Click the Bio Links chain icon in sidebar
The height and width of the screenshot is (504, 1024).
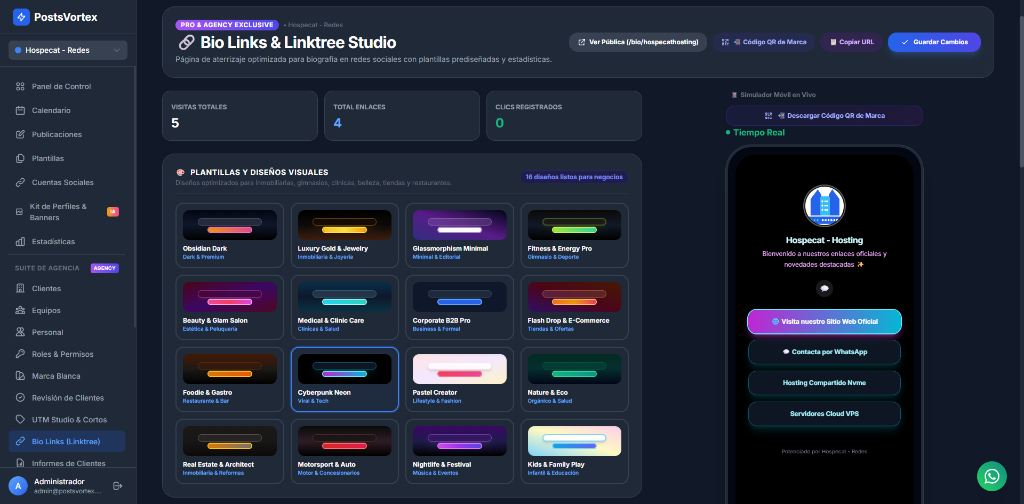click(x=20, y=441)
